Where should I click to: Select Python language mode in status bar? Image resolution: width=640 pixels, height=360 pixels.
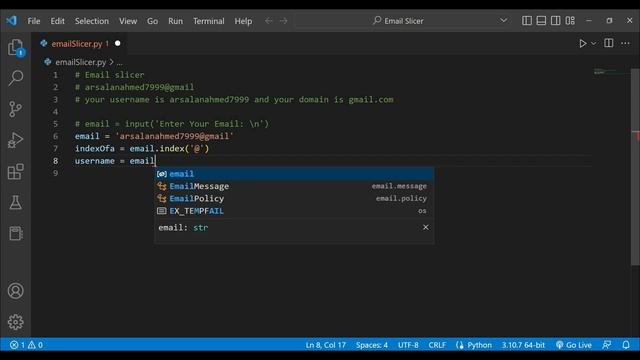480,345
